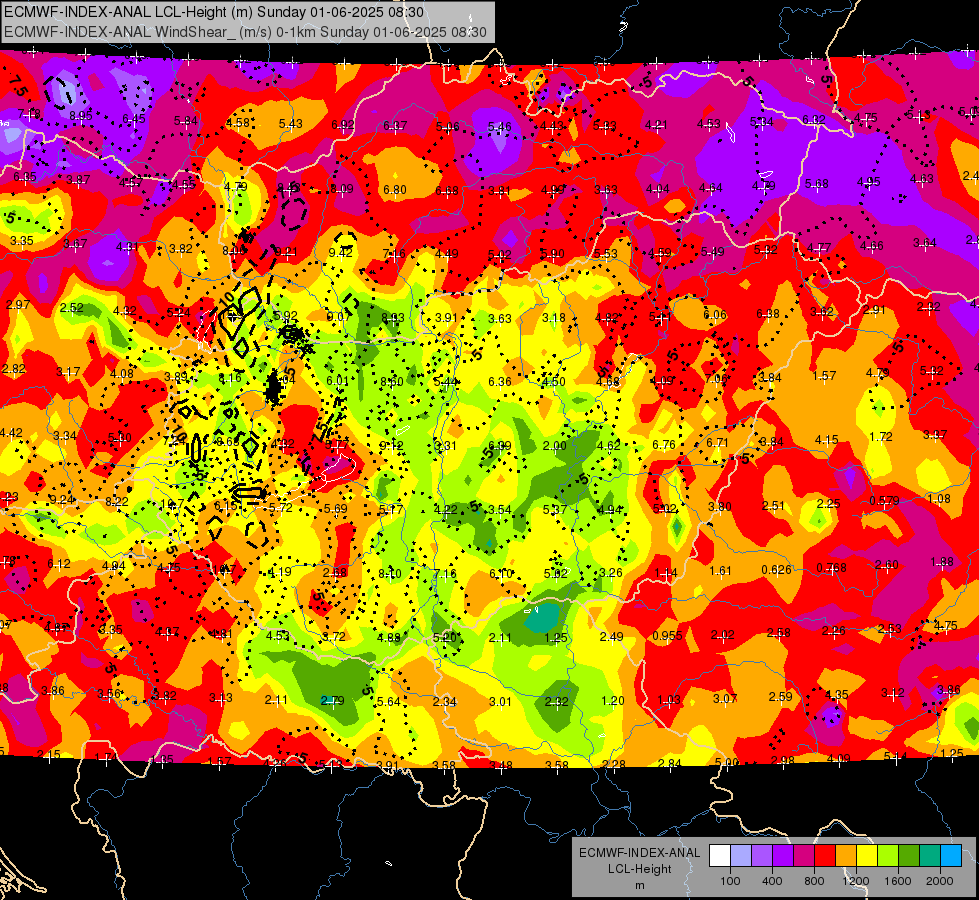Click wind shear value 7.18
The height and width of the screenshot is (900, 979).
click(29, 113)
